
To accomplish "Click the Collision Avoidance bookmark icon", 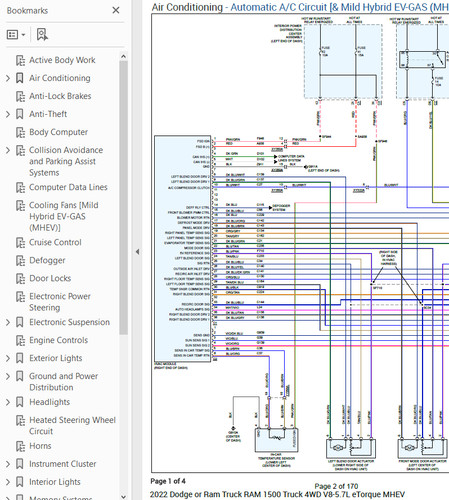I will [x=20, y=150].
